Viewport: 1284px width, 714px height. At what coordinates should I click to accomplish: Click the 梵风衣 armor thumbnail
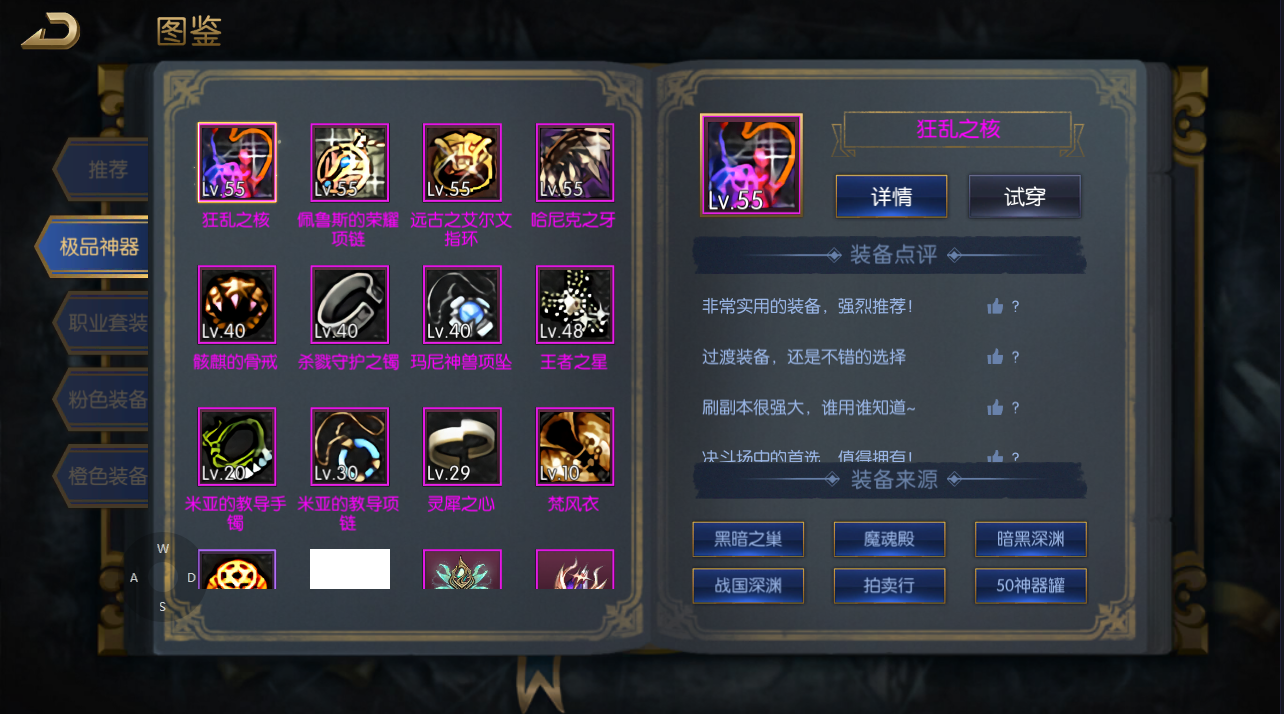pos(575,447)
